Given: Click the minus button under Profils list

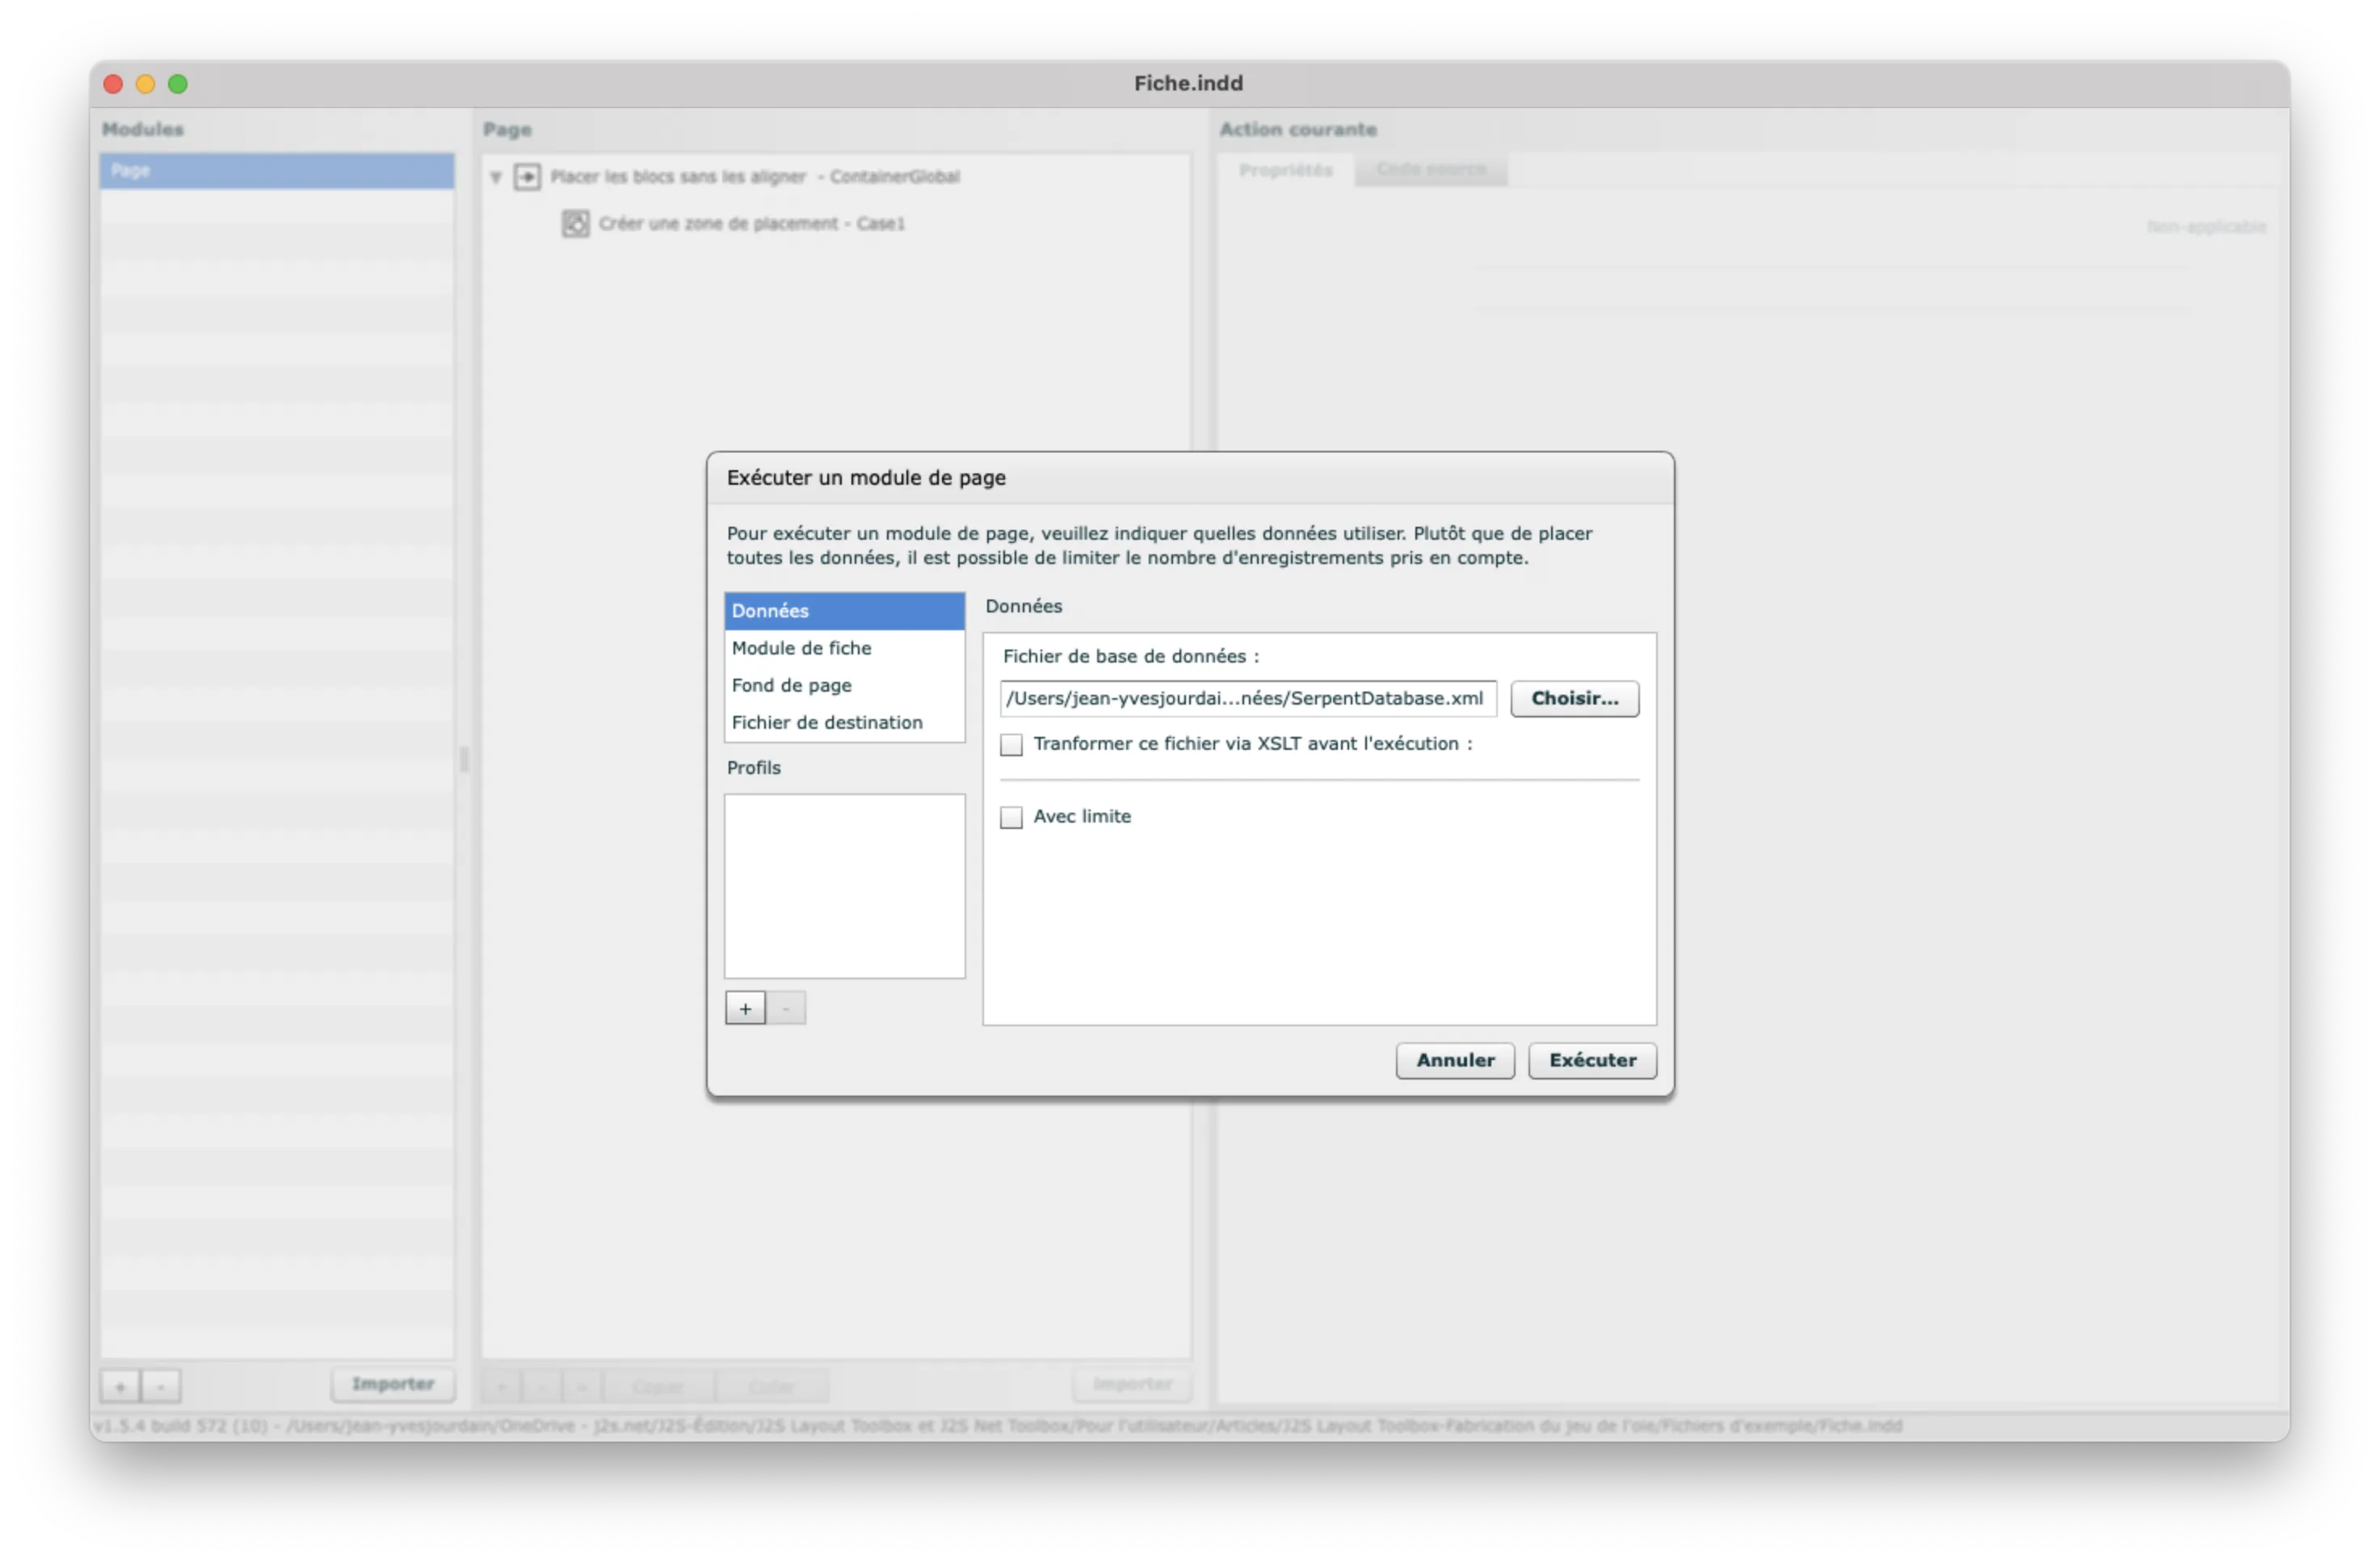Looking at the screenshot, I should coord(786,1008).
